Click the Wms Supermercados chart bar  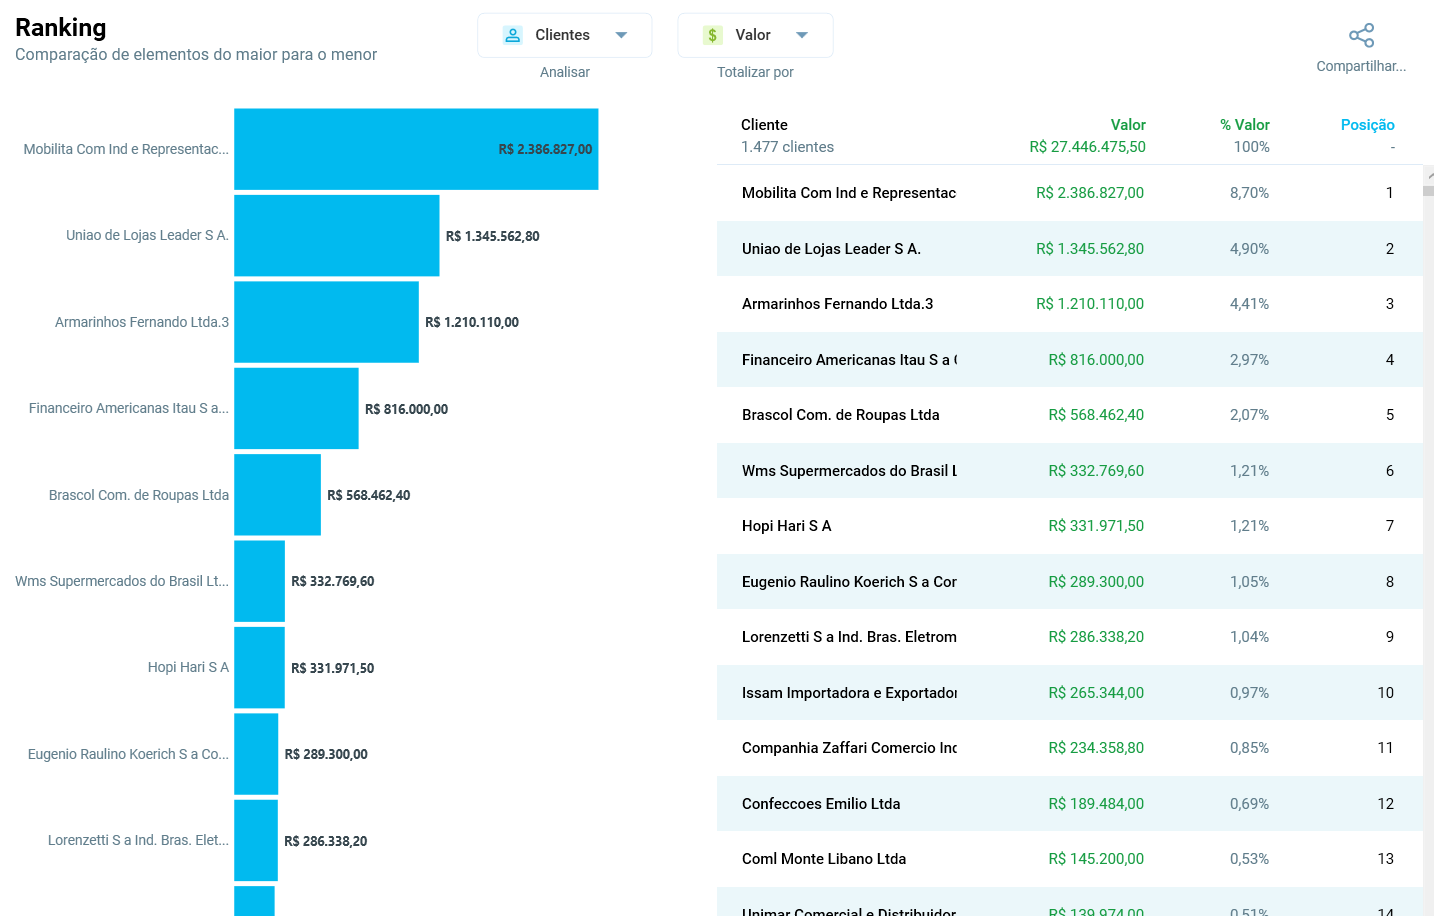point(259,581)
